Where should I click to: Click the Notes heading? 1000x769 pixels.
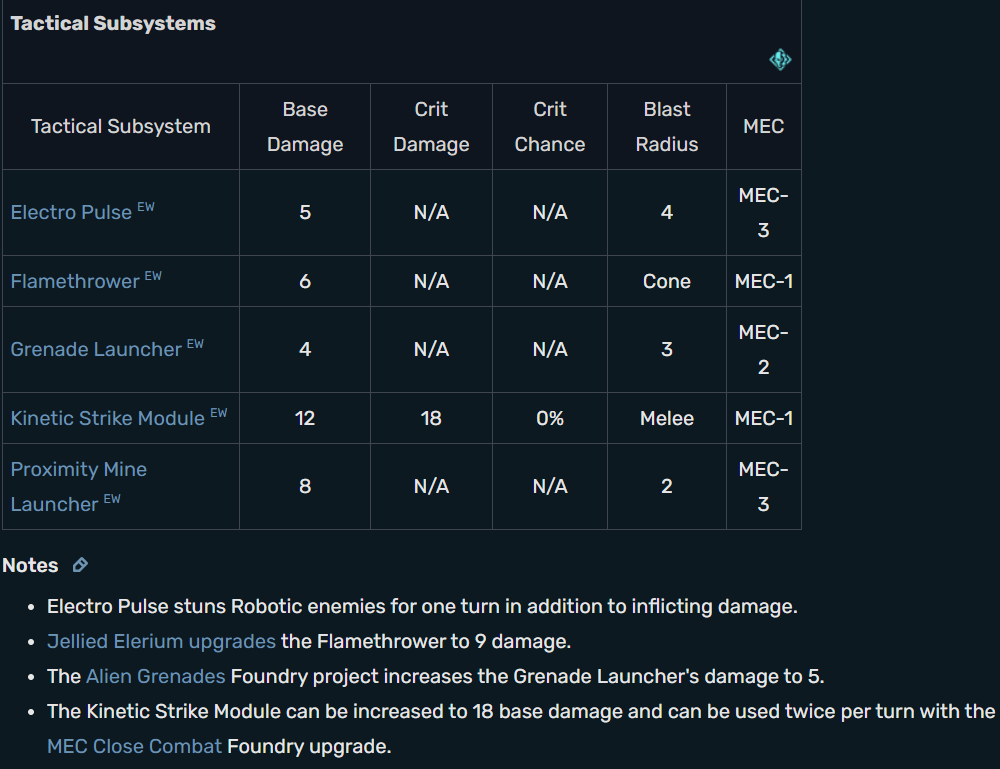(30, 565)
